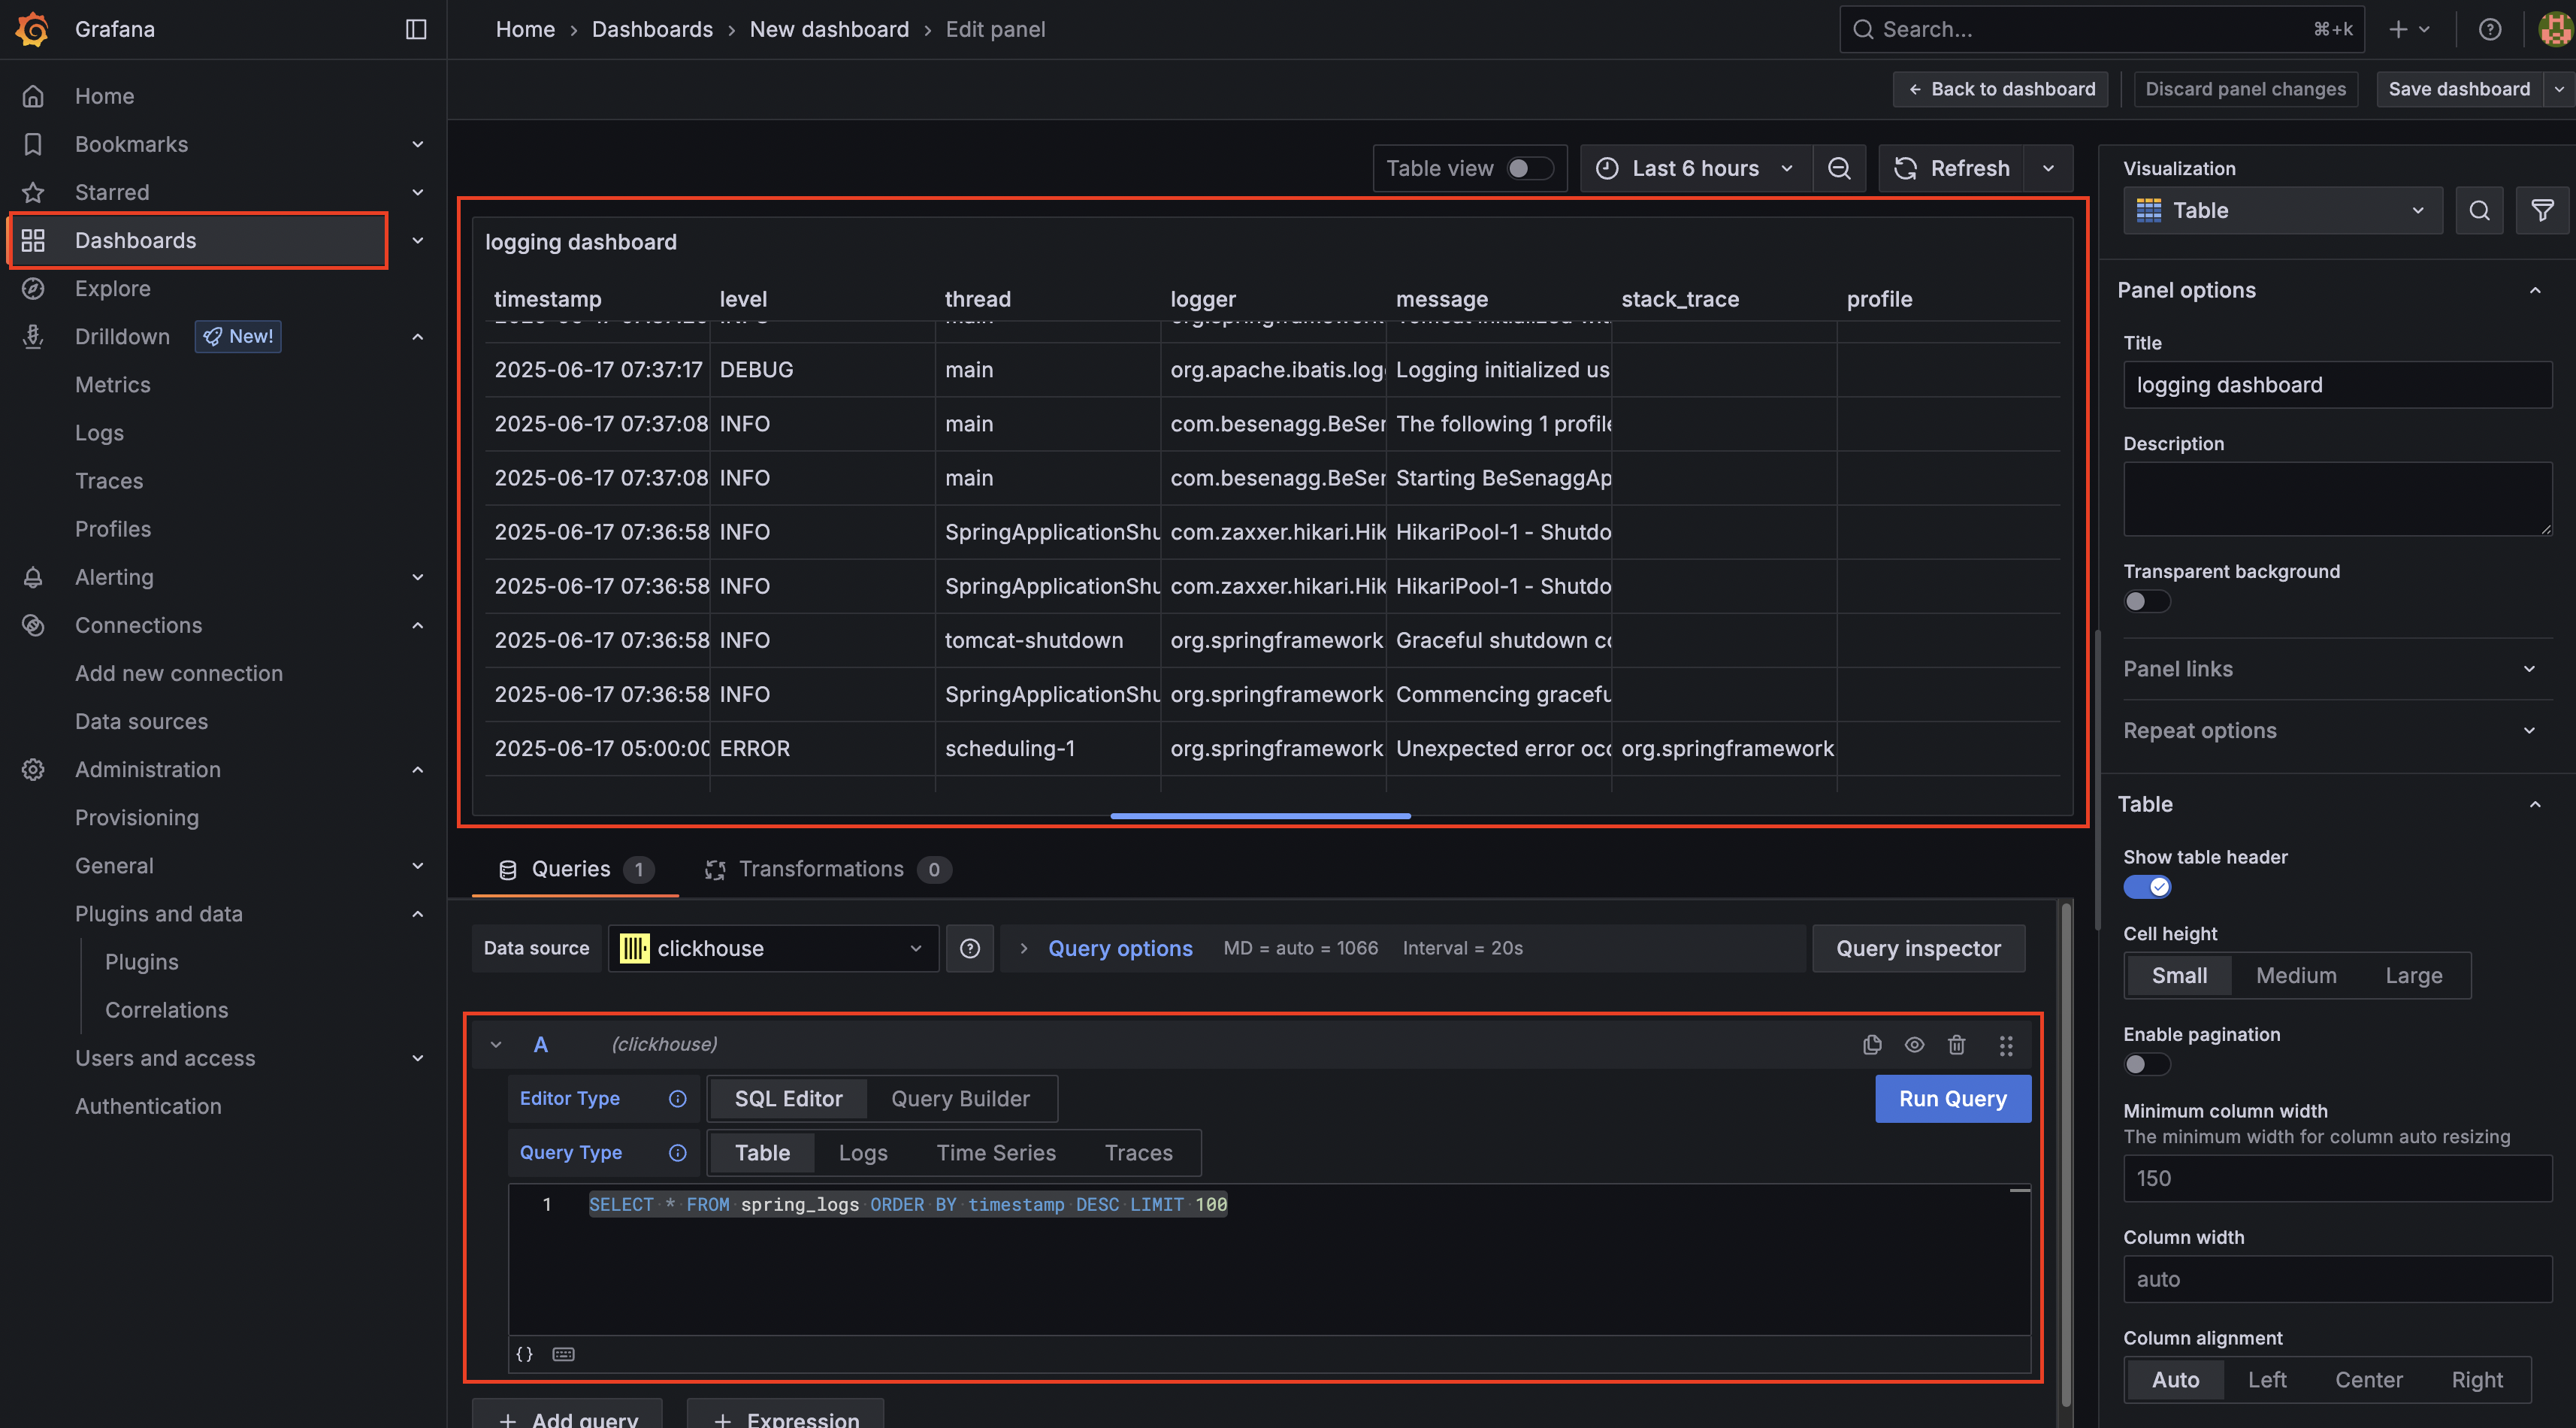The height and width of the screenshot is (1428, 2576).
Task: Open the help question-mark icon in top bar
Action: (2490, 29)
